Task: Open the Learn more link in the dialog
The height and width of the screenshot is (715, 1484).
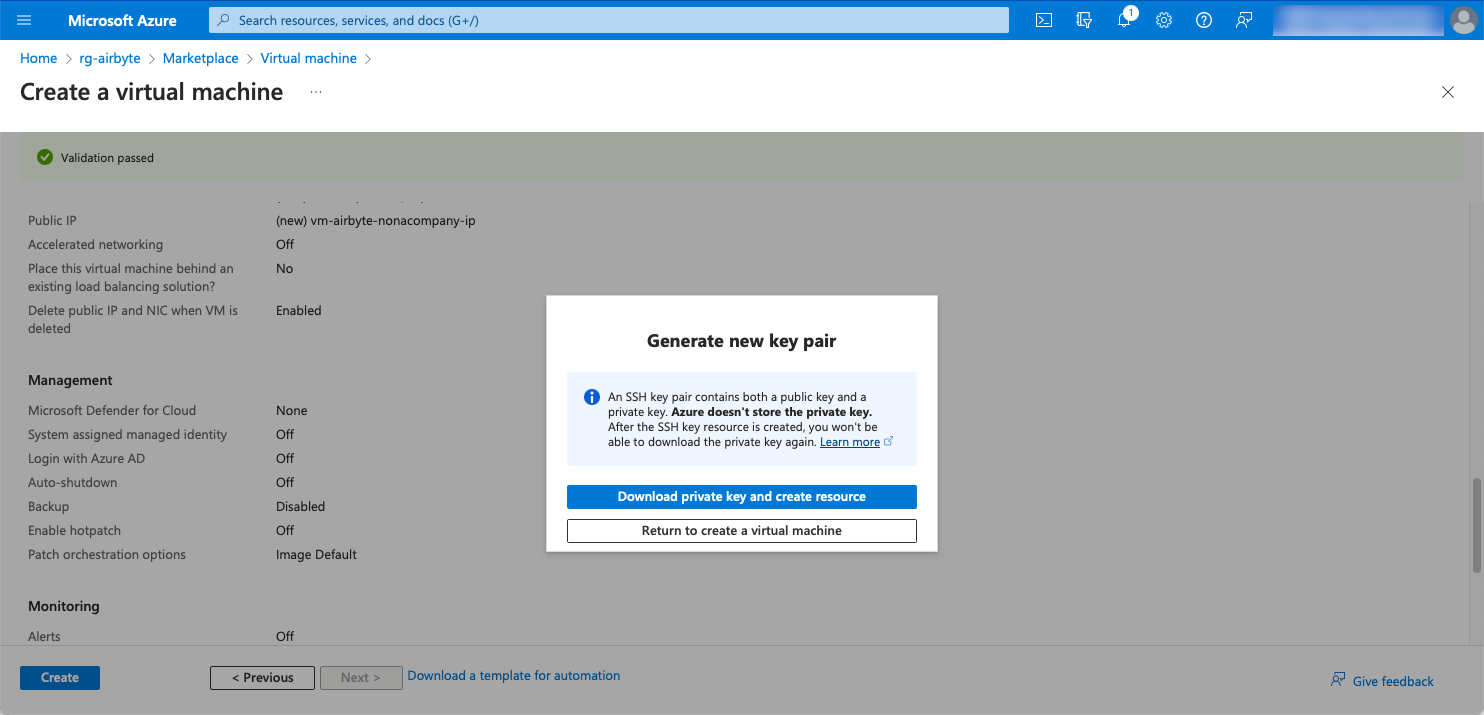Action: [x=849, y=442]
